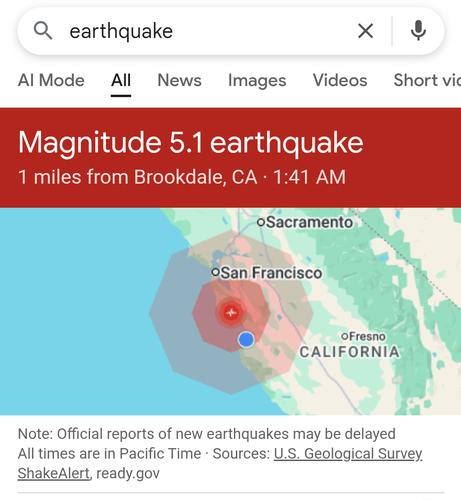461x500 pixels.
Task: Select the All tab
Action: click(121, 80)
